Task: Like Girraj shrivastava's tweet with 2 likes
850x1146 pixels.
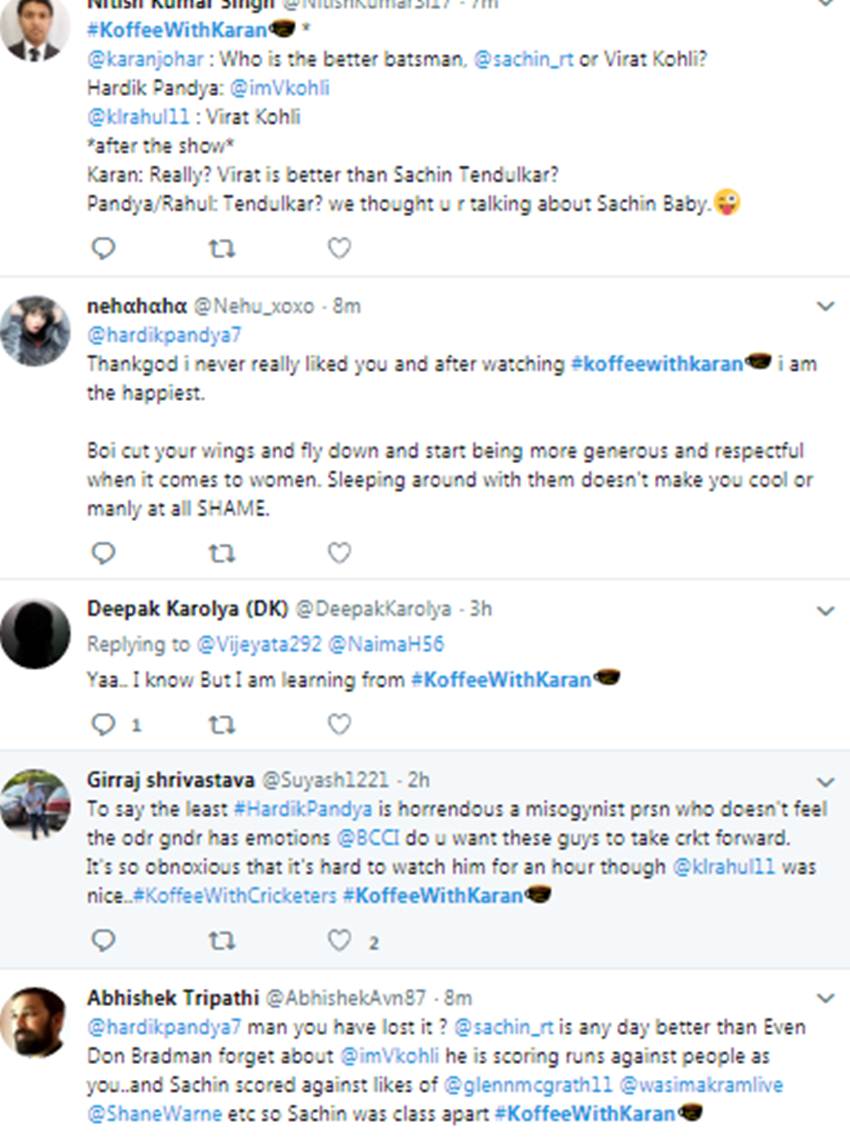Action: point(340,940)
